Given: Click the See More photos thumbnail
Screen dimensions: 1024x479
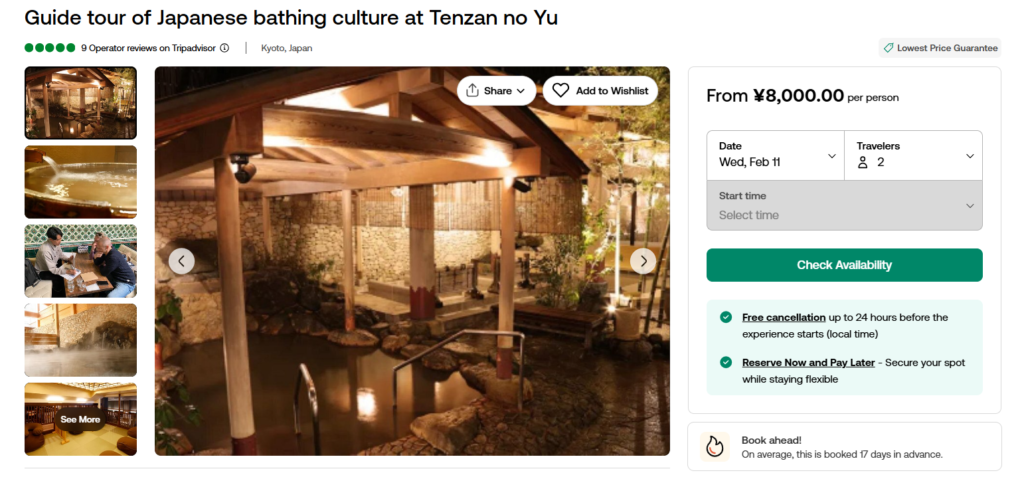Looking at the screenshot, I should [x=81, y=419].
